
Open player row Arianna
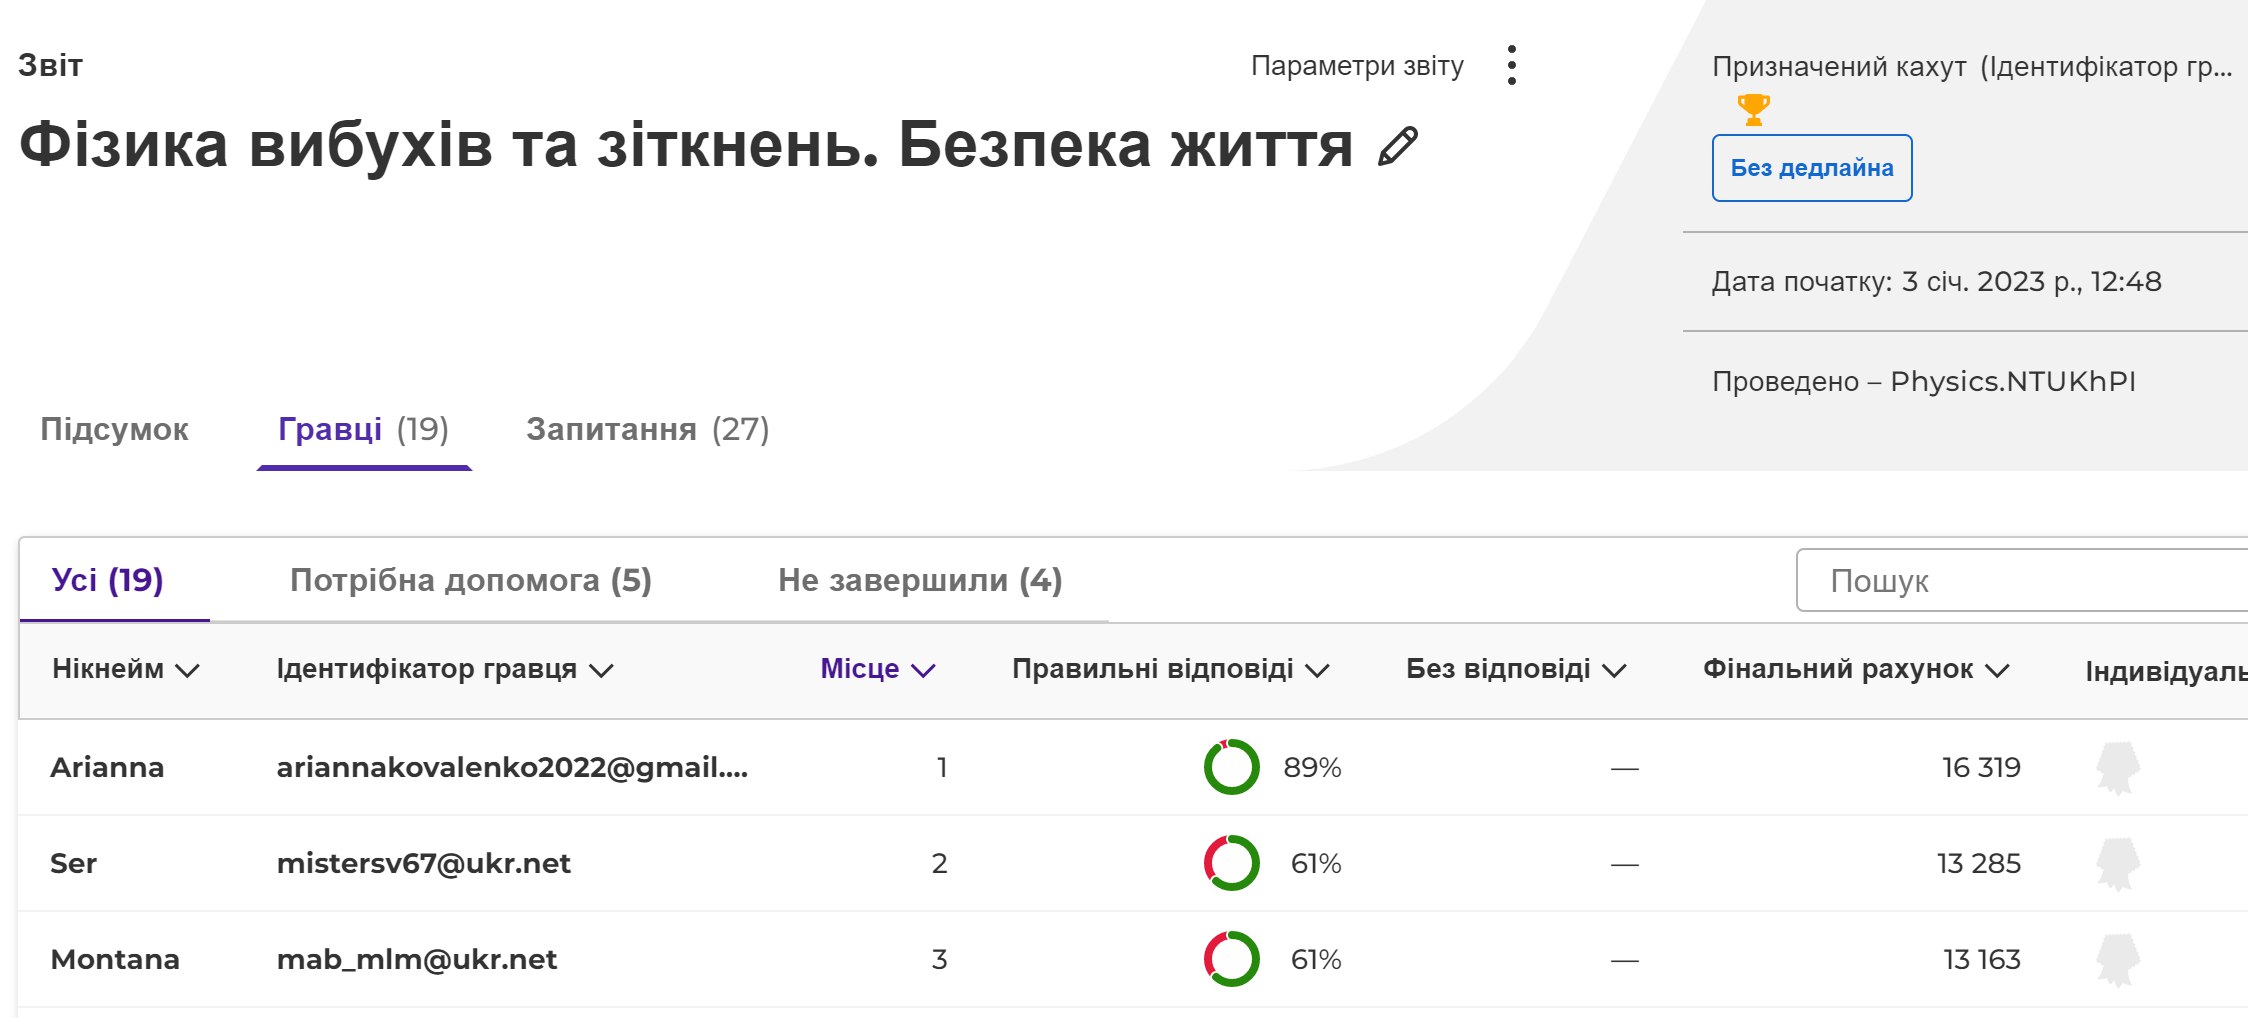coord(1133,767)
